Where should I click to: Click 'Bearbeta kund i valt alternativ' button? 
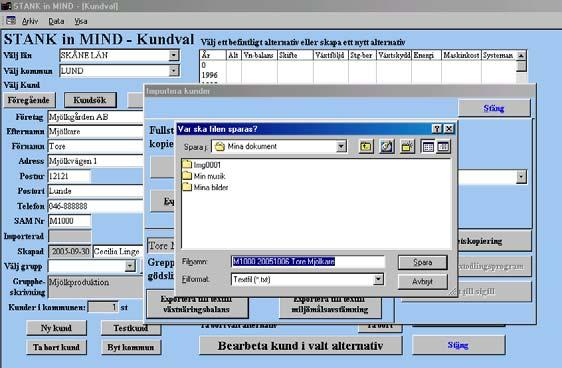(x=300, y=346)
